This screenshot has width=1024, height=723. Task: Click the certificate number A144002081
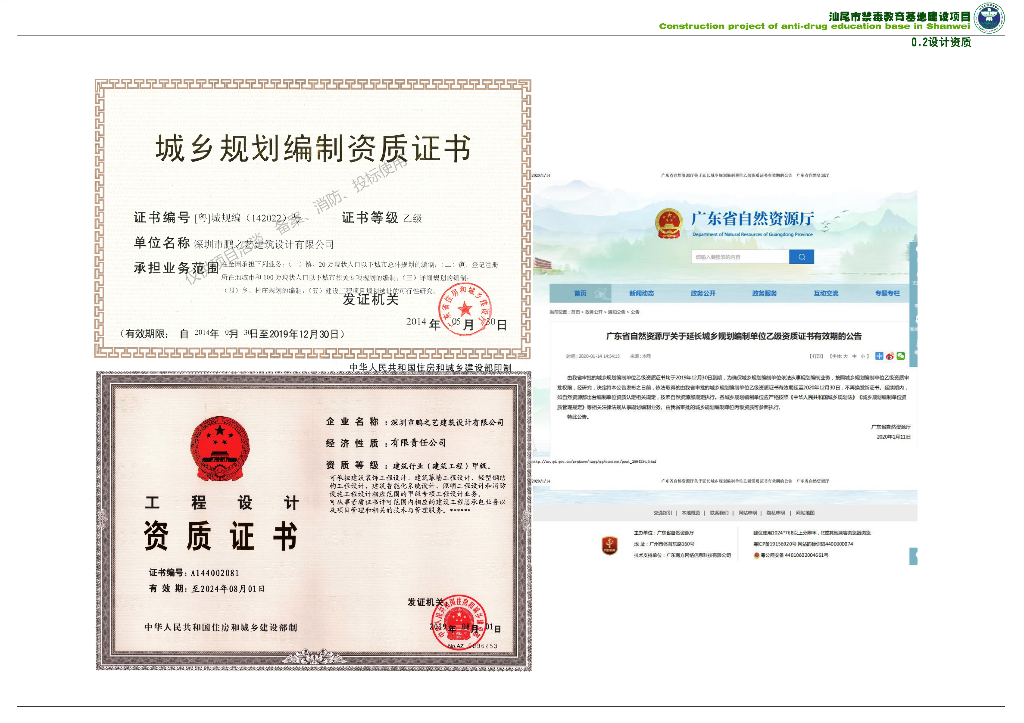click(x=216, y=573)
